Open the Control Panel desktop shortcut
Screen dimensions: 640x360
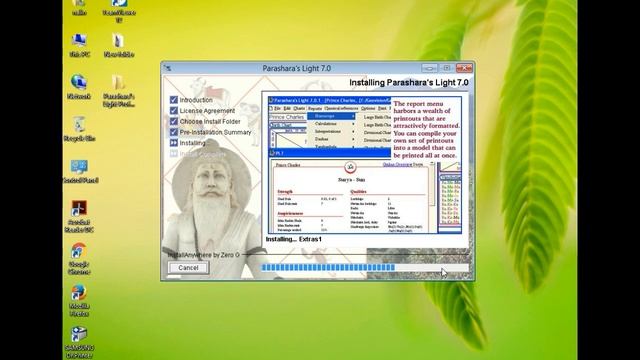coord(80,171)
